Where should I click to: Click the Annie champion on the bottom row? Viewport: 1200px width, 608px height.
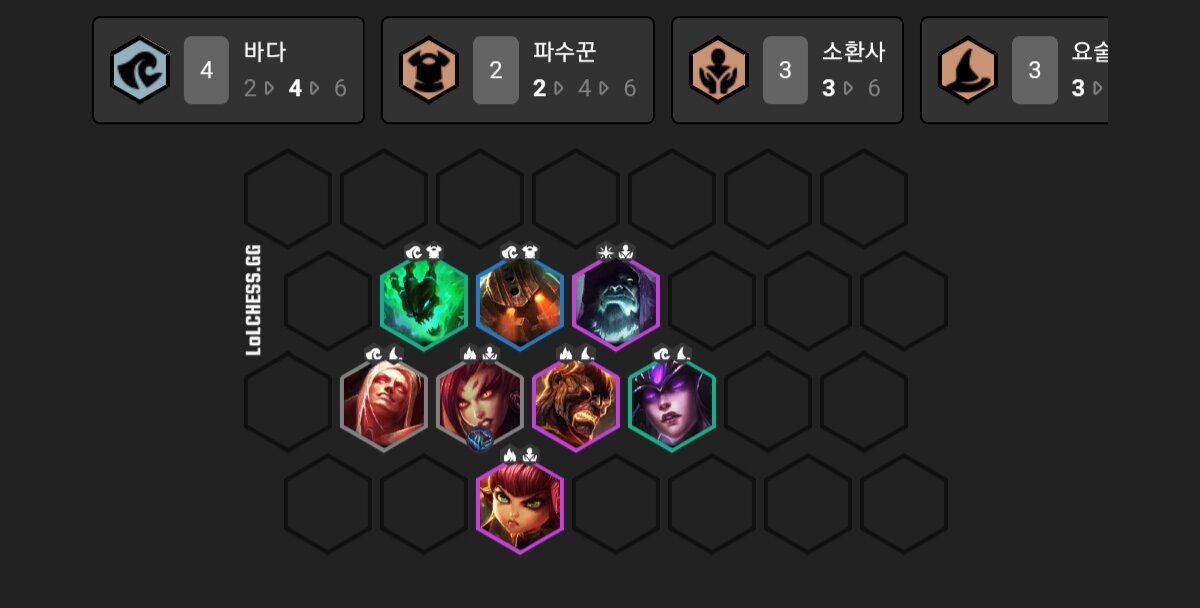(520, 506)
